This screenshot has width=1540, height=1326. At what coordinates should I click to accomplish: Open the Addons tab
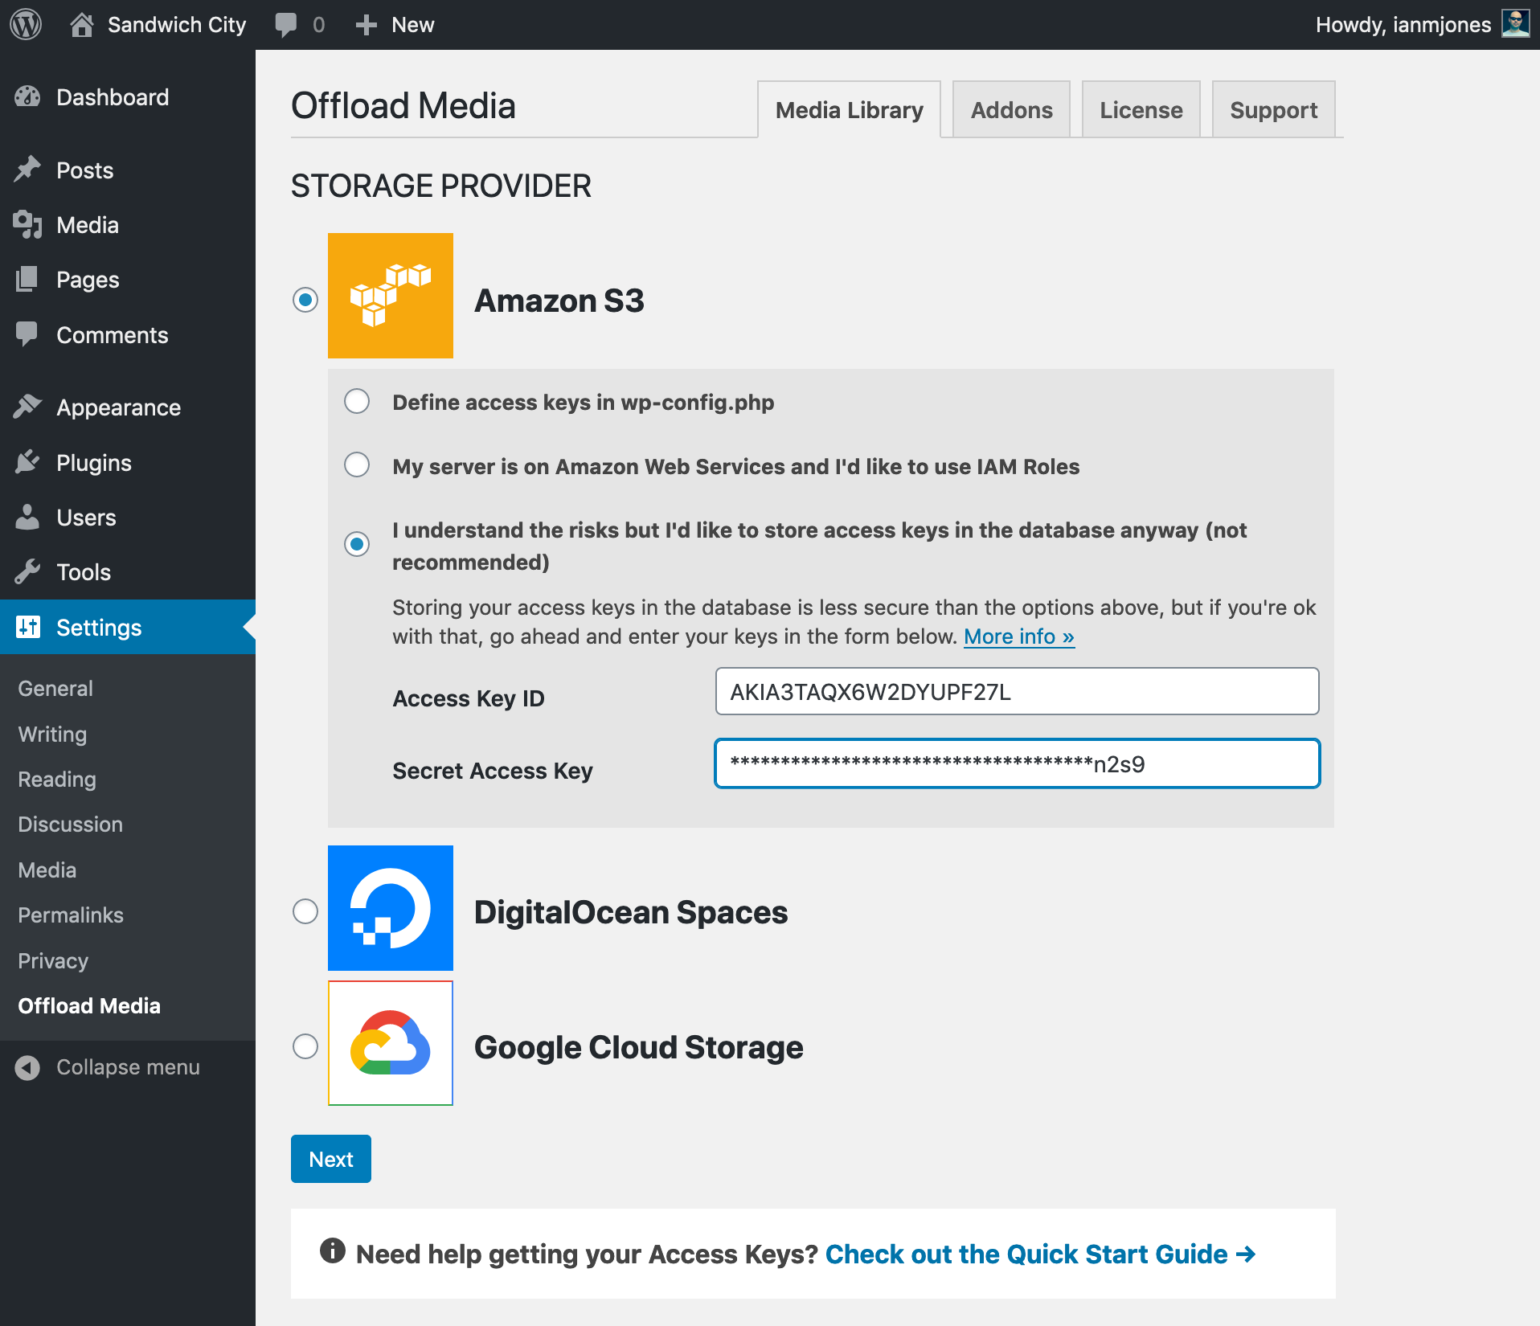pos(1011,110)
